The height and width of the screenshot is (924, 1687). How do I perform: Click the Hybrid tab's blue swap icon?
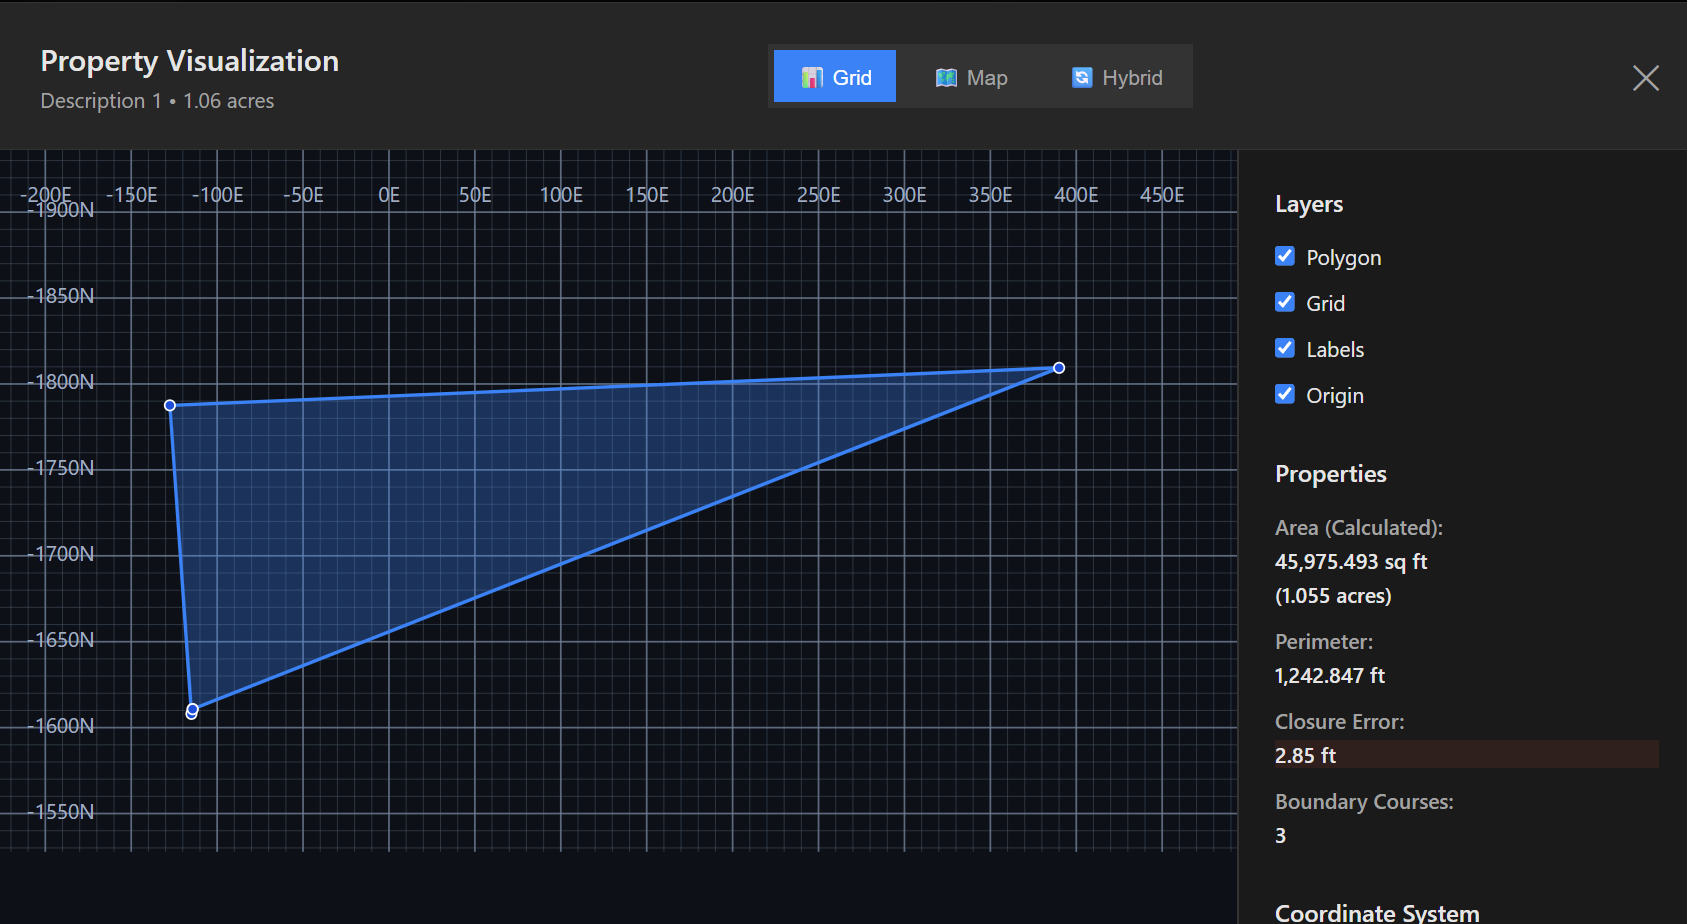[x=1081, y=78]
